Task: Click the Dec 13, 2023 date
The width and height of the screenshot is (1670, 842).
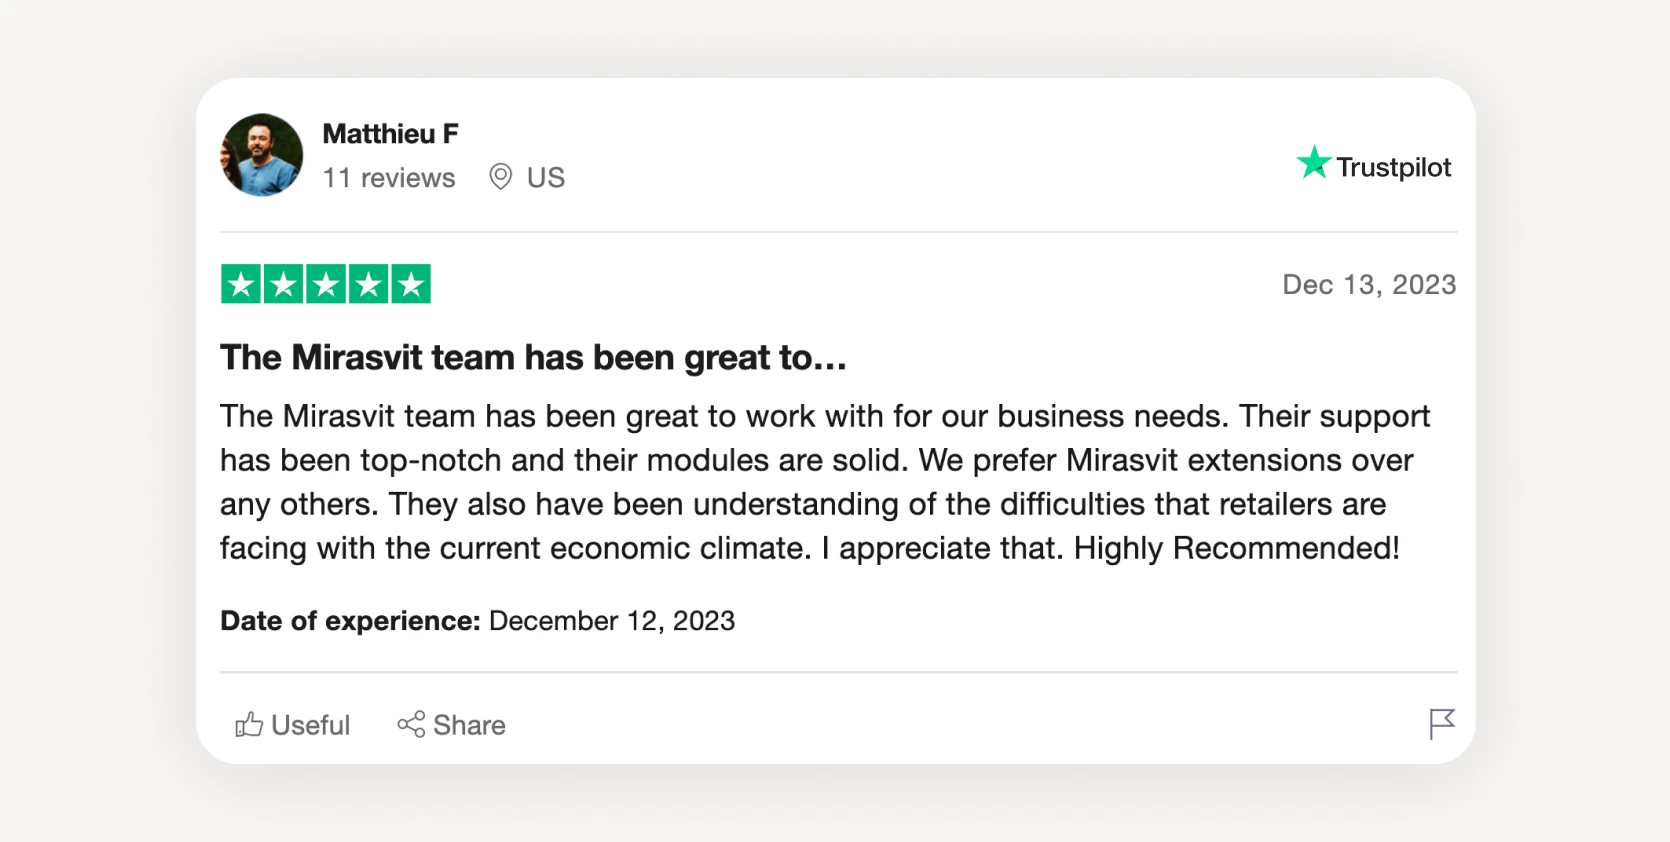Action: tap(1369, 284)
